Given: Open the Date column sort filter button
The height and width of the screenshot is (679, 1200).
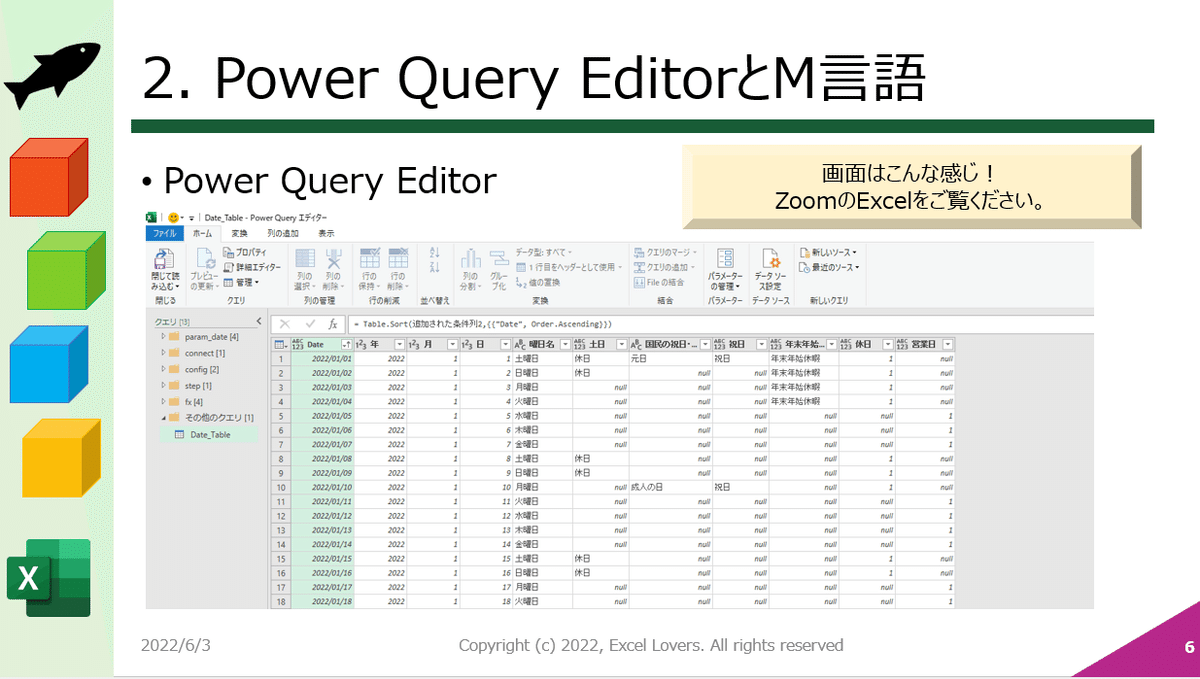Looking at the screenshot, I should 347,344.
